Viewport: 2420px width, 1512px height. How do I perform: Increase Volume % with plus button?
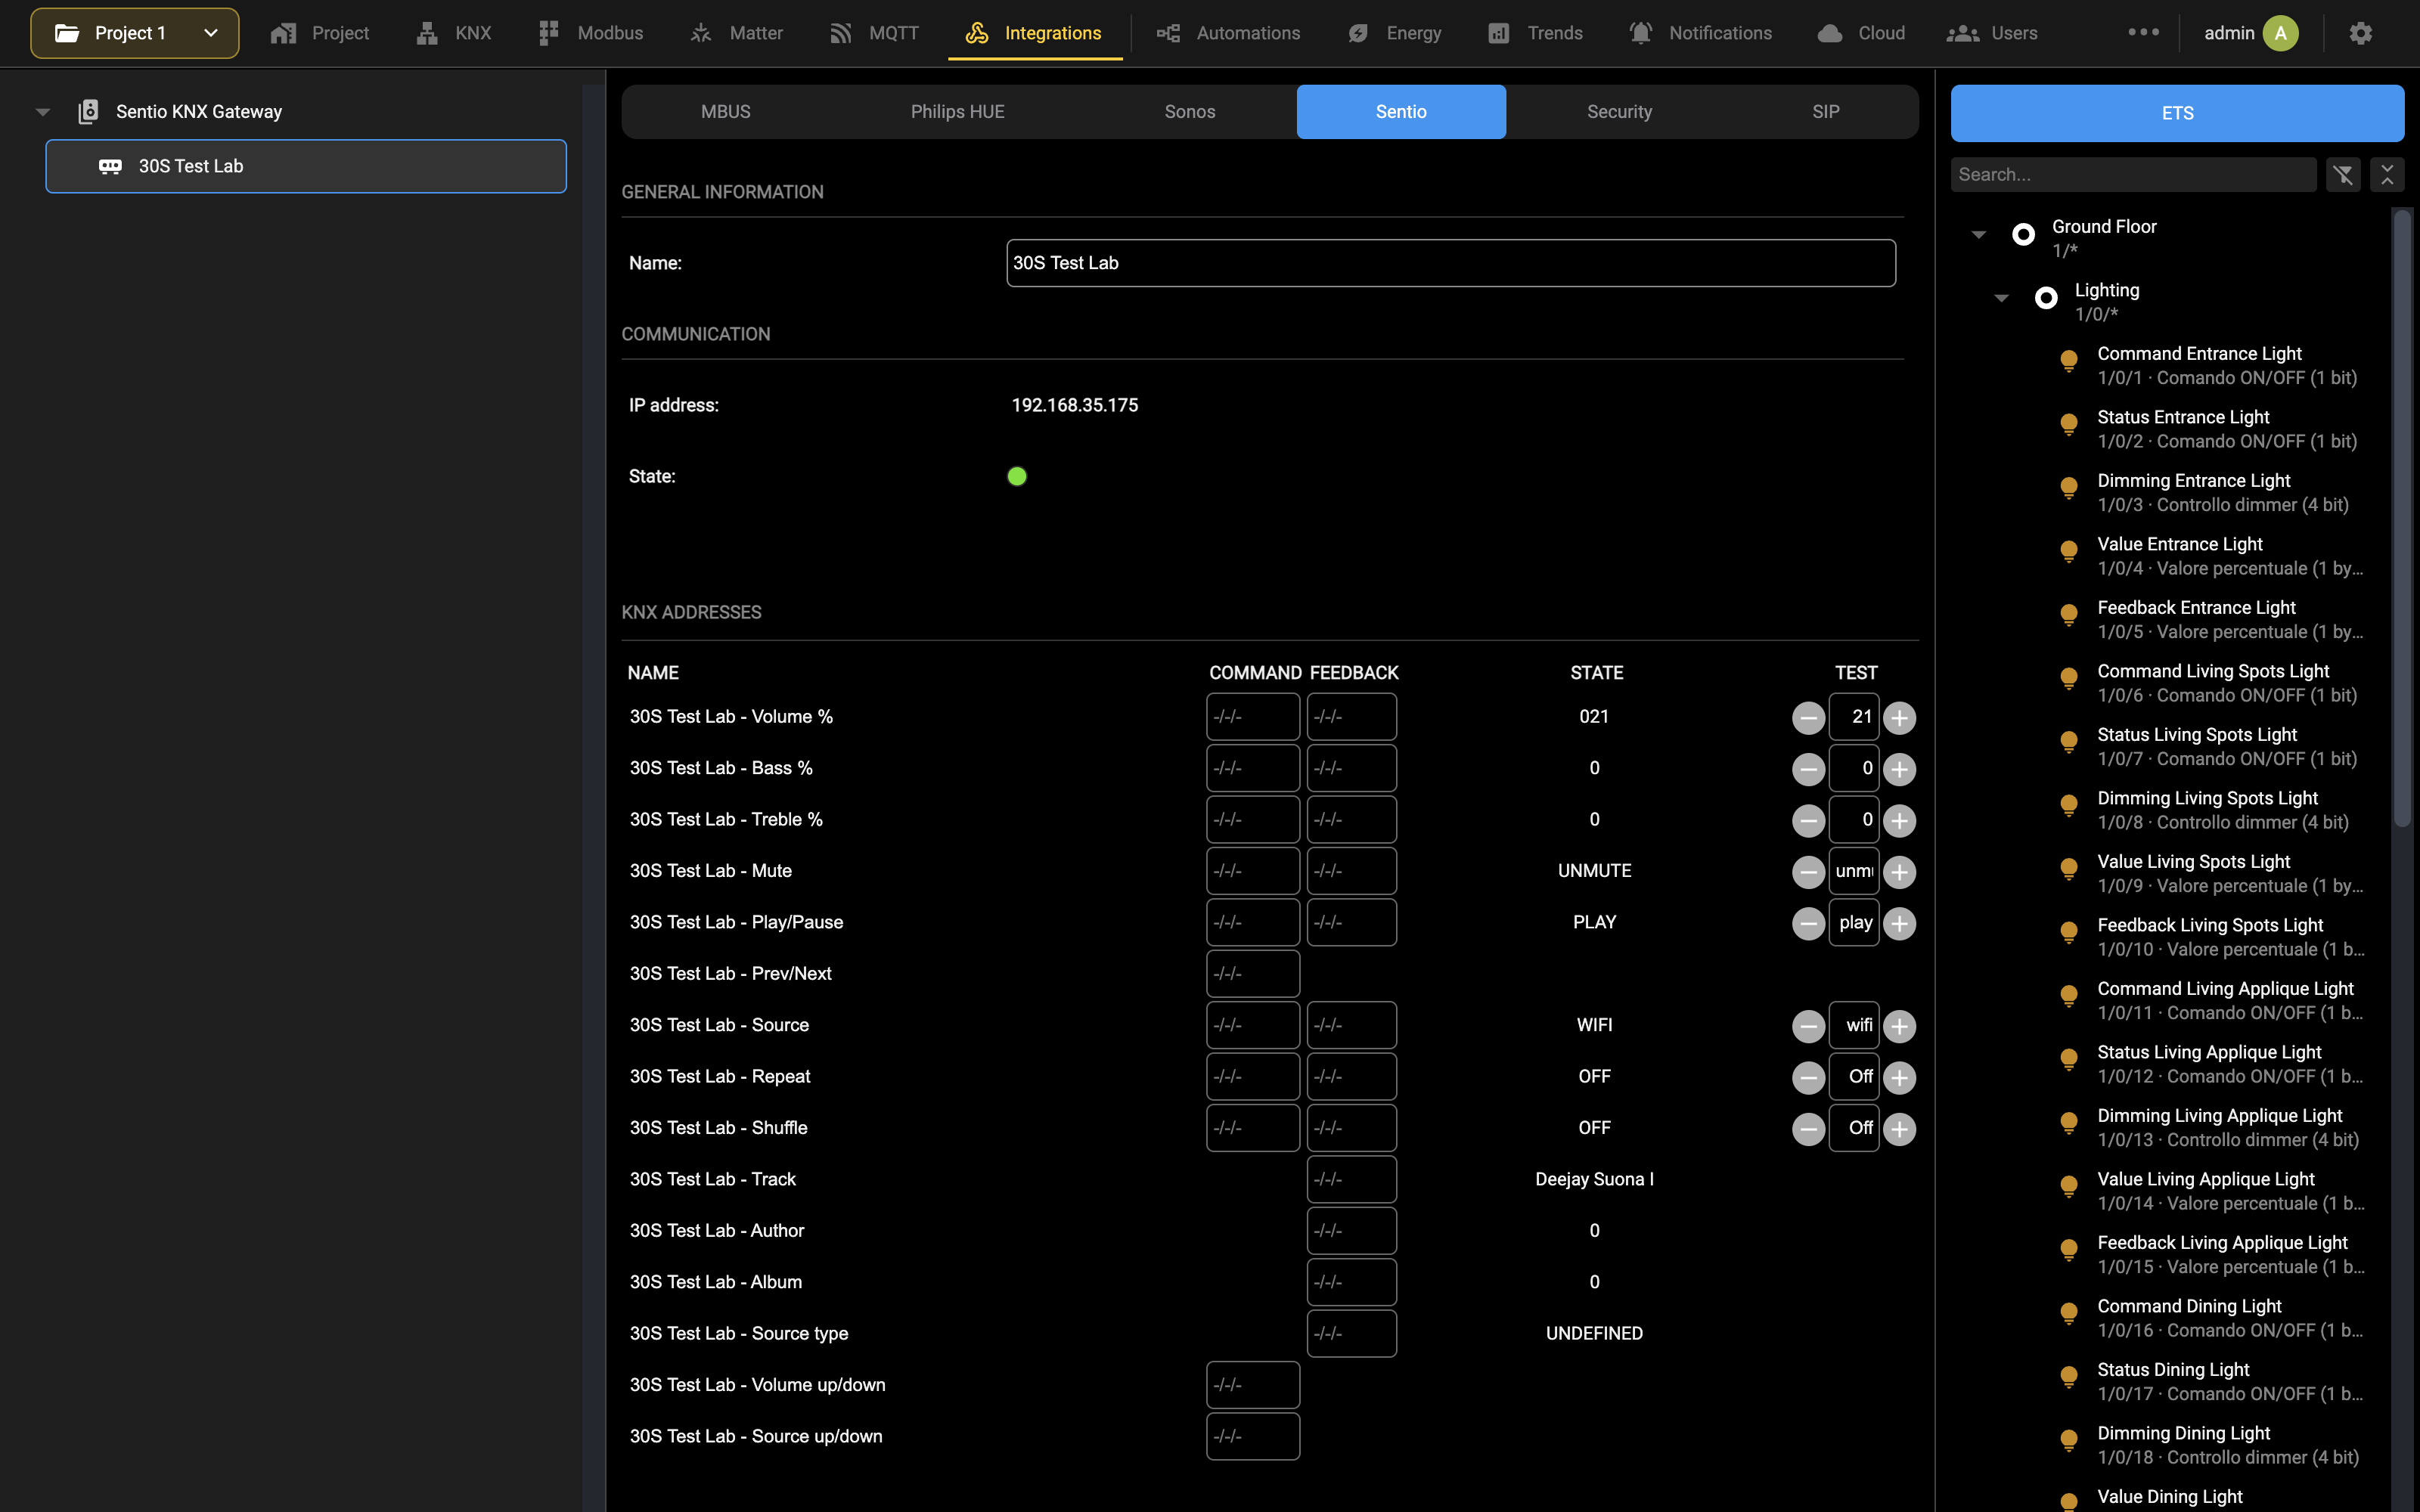coord(1899,718)
